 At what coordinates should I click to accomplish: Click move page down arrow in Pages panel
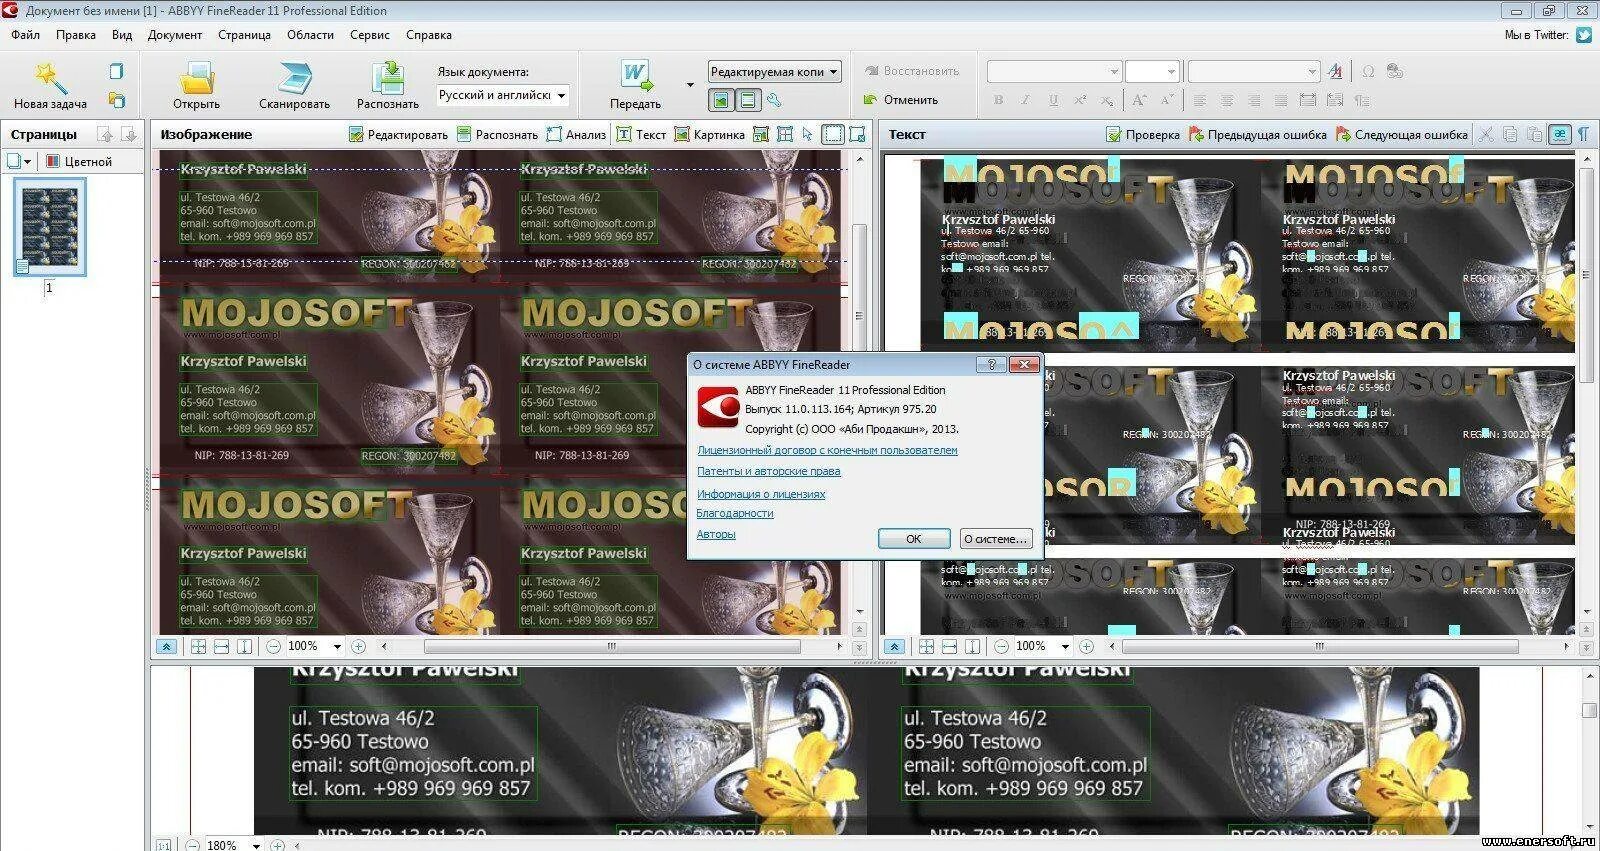[x=129, y=134]
